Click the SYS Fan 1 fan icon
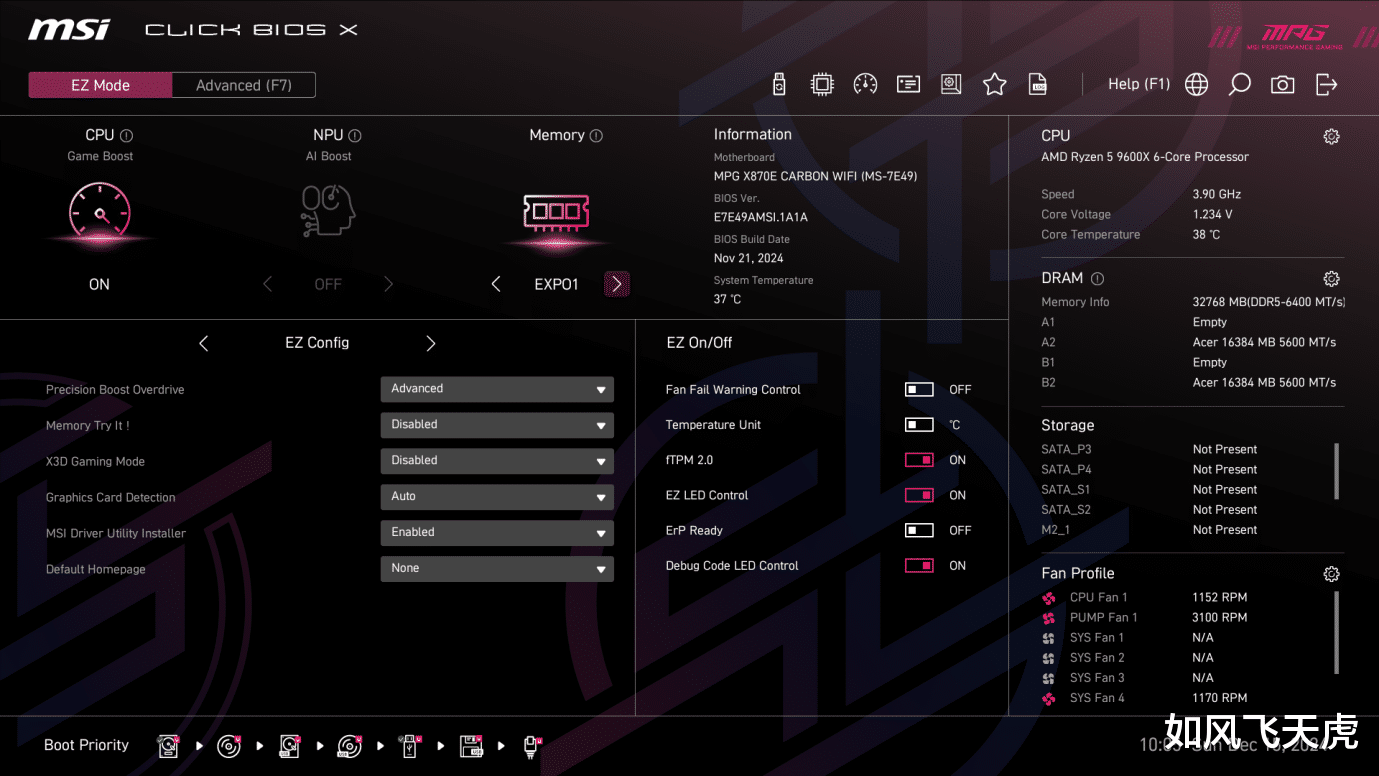Viewport: 1379px width, 776px height. (x=1049, y=638)
